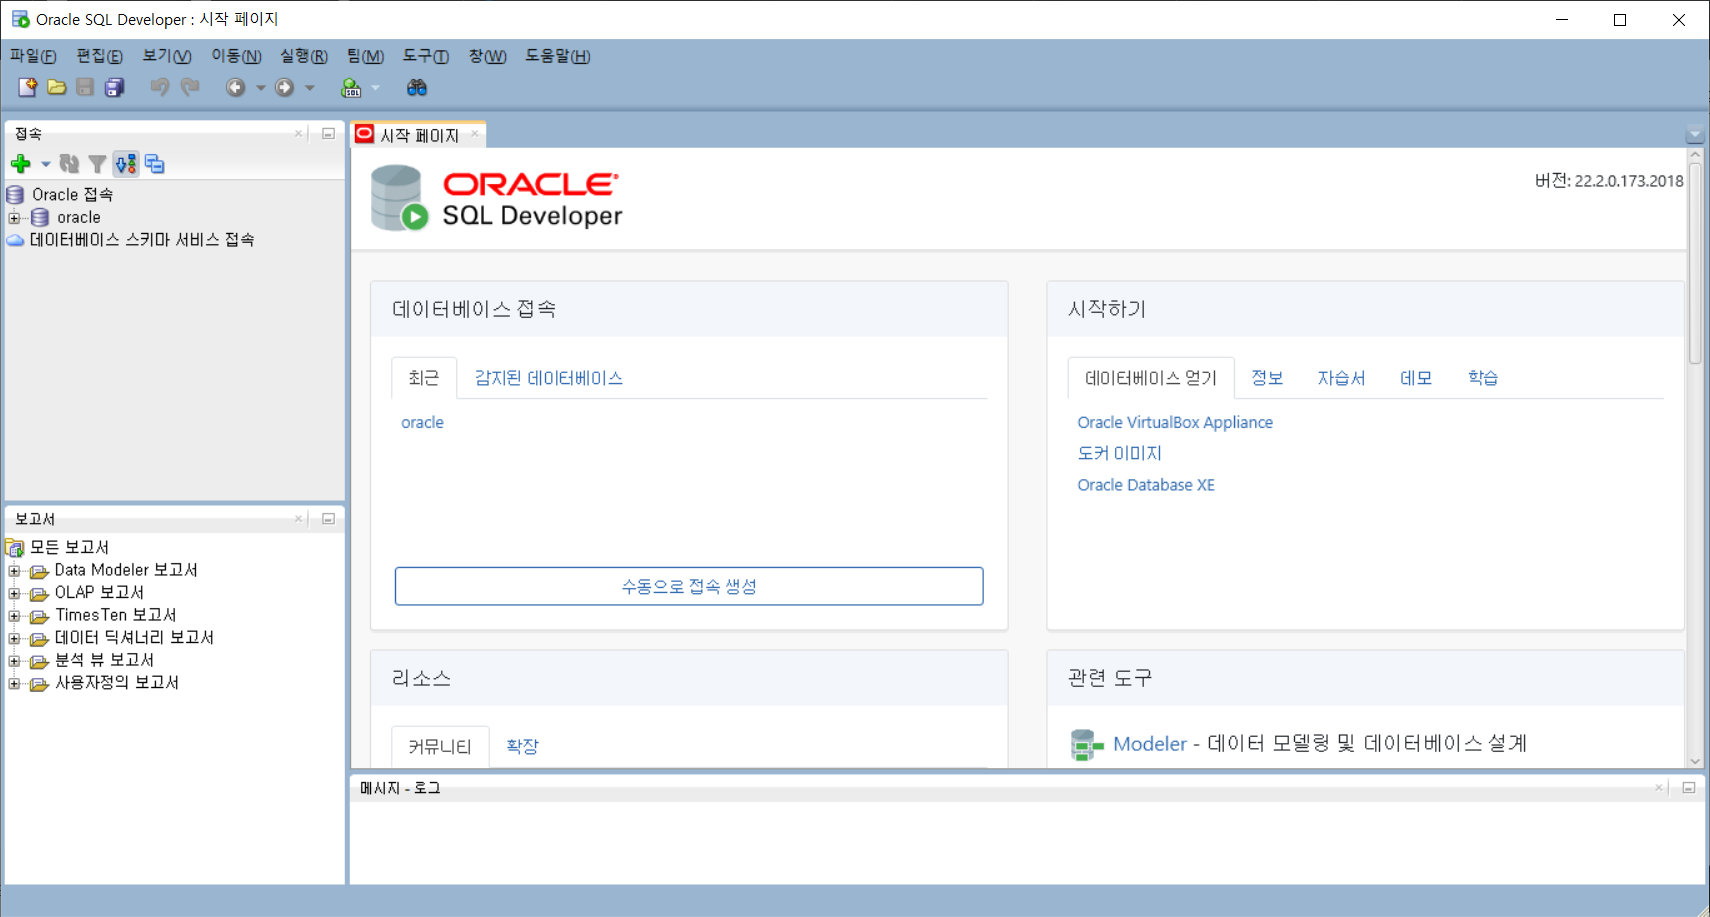Open the 편집(E) menu
This screenshot has width=1710, height=917.
tap(99, 56)
